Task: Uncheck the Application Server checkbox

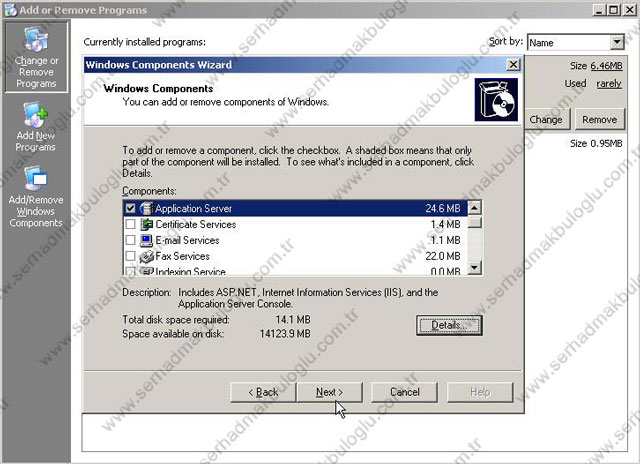Action: (130, 209)
